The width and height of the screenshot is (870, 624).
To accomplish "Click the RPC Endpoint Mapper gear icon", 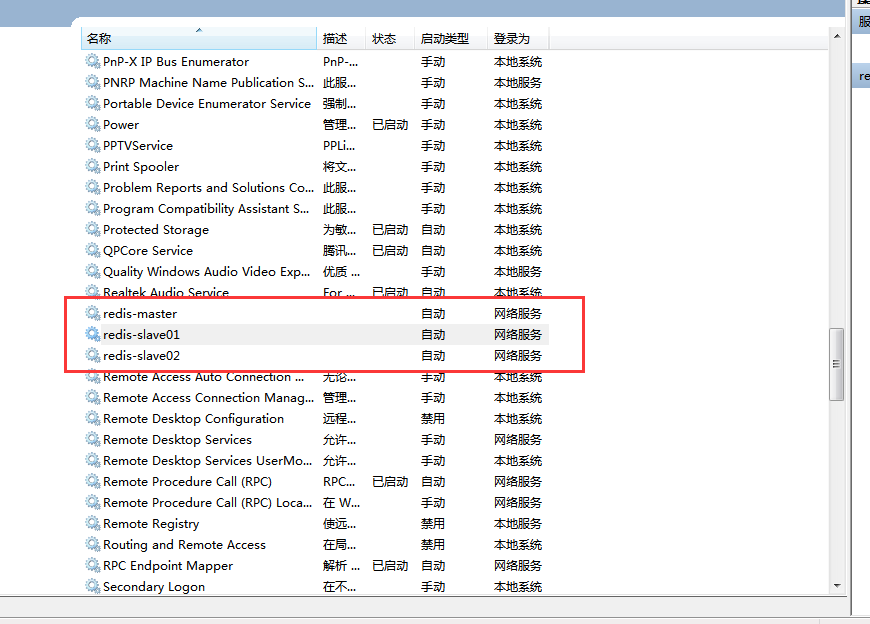I will tap(93, 565).
